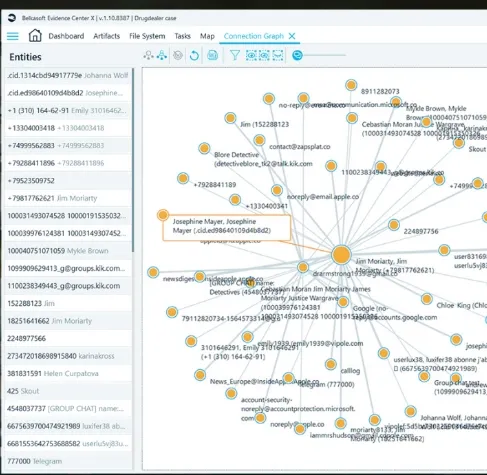Select entity 273472018698915840 karinakross
This screenshot has height=475, width=487.
tap(68, 356)
